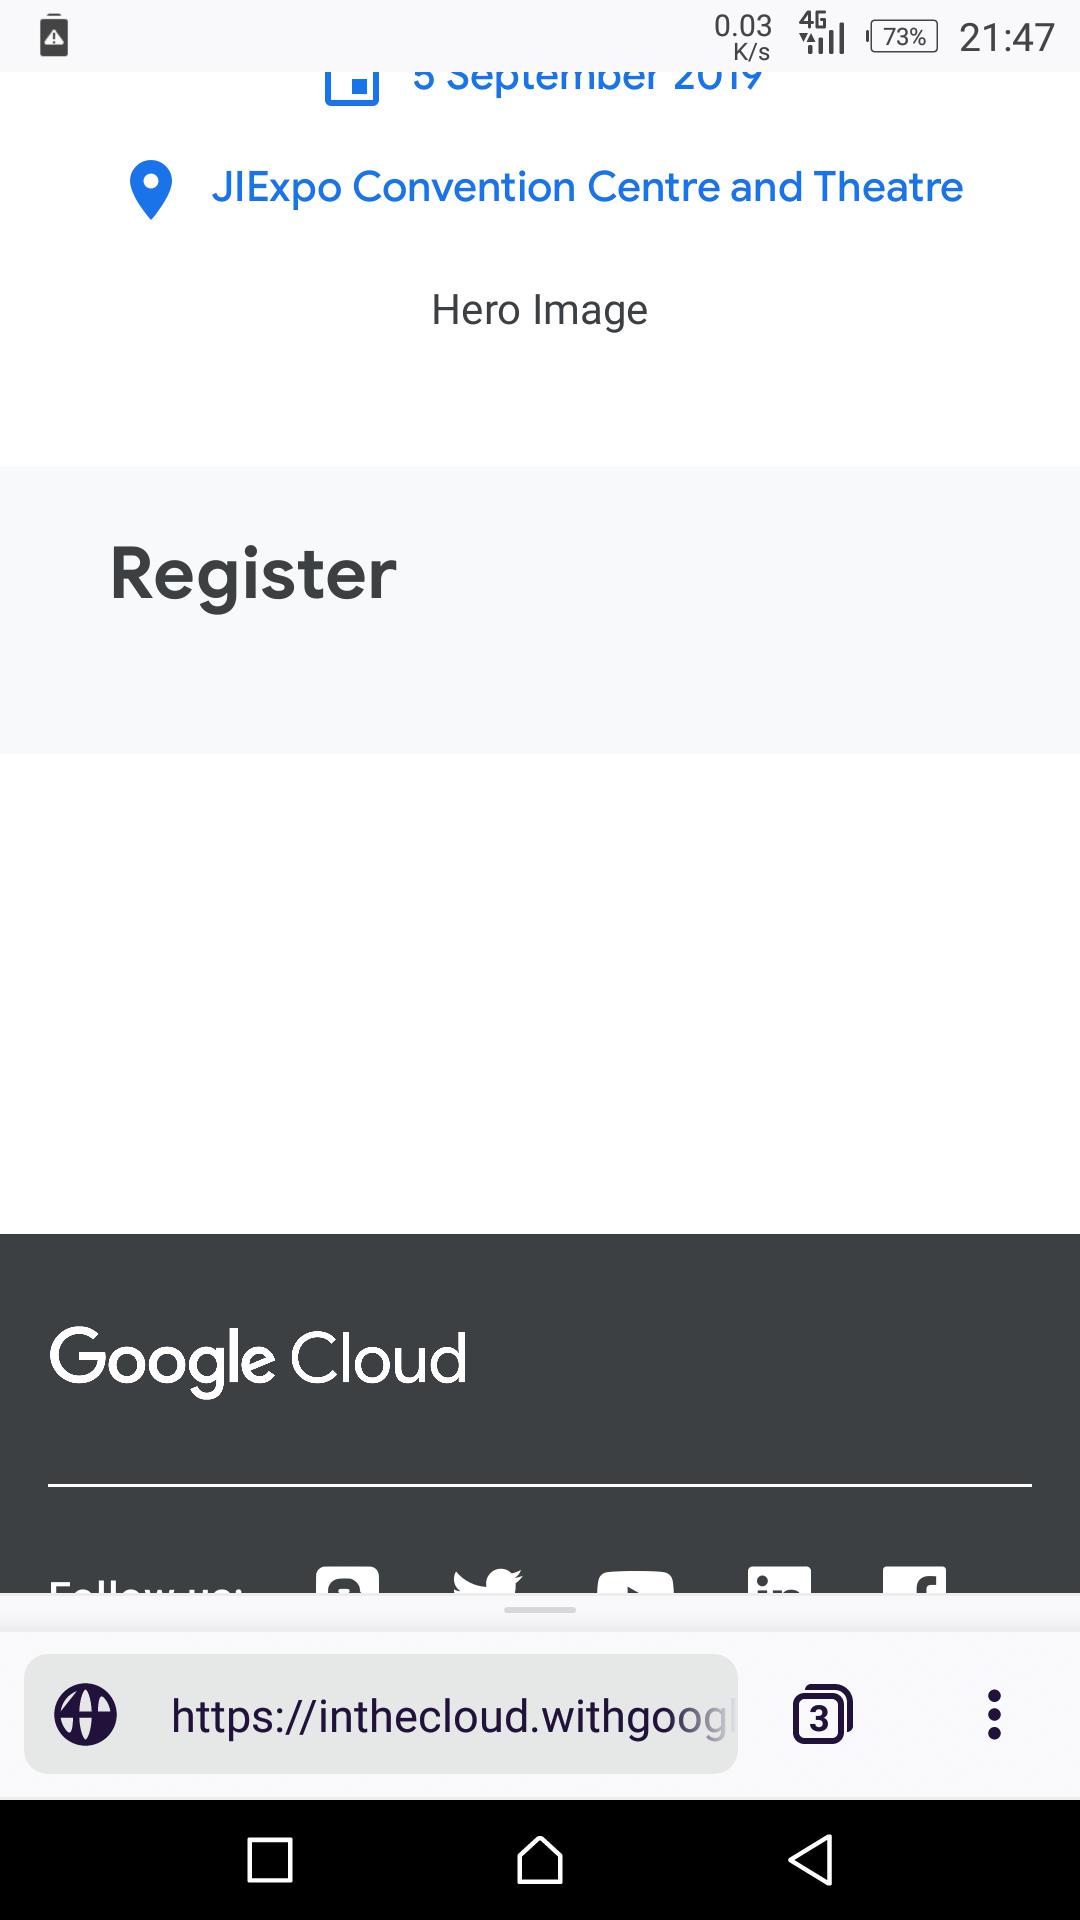Tap the address bar URL field
Image resolution: width=1080 pixels, height=1920 pixels.
450,1713
